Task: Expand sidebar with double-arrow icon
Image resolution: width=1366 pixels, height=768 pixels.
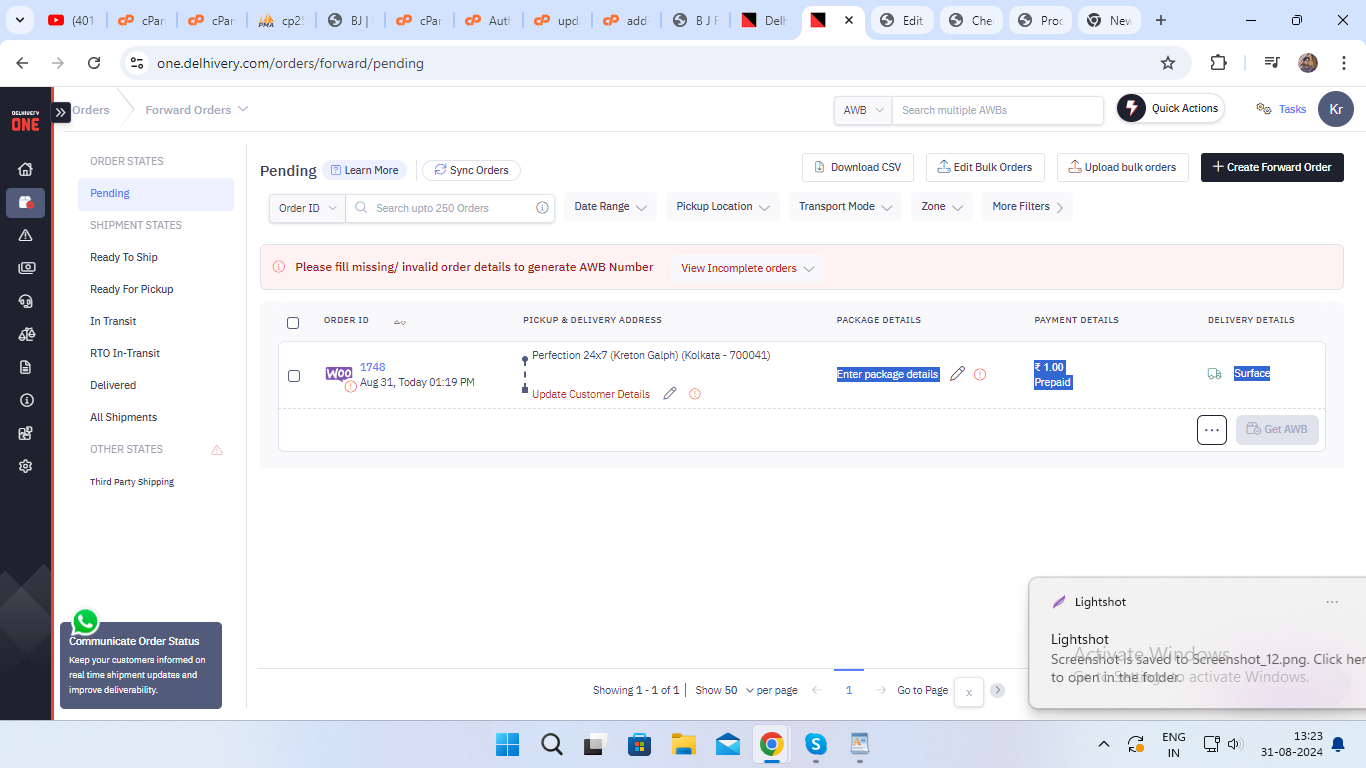Action: click(x=61, y=112)
